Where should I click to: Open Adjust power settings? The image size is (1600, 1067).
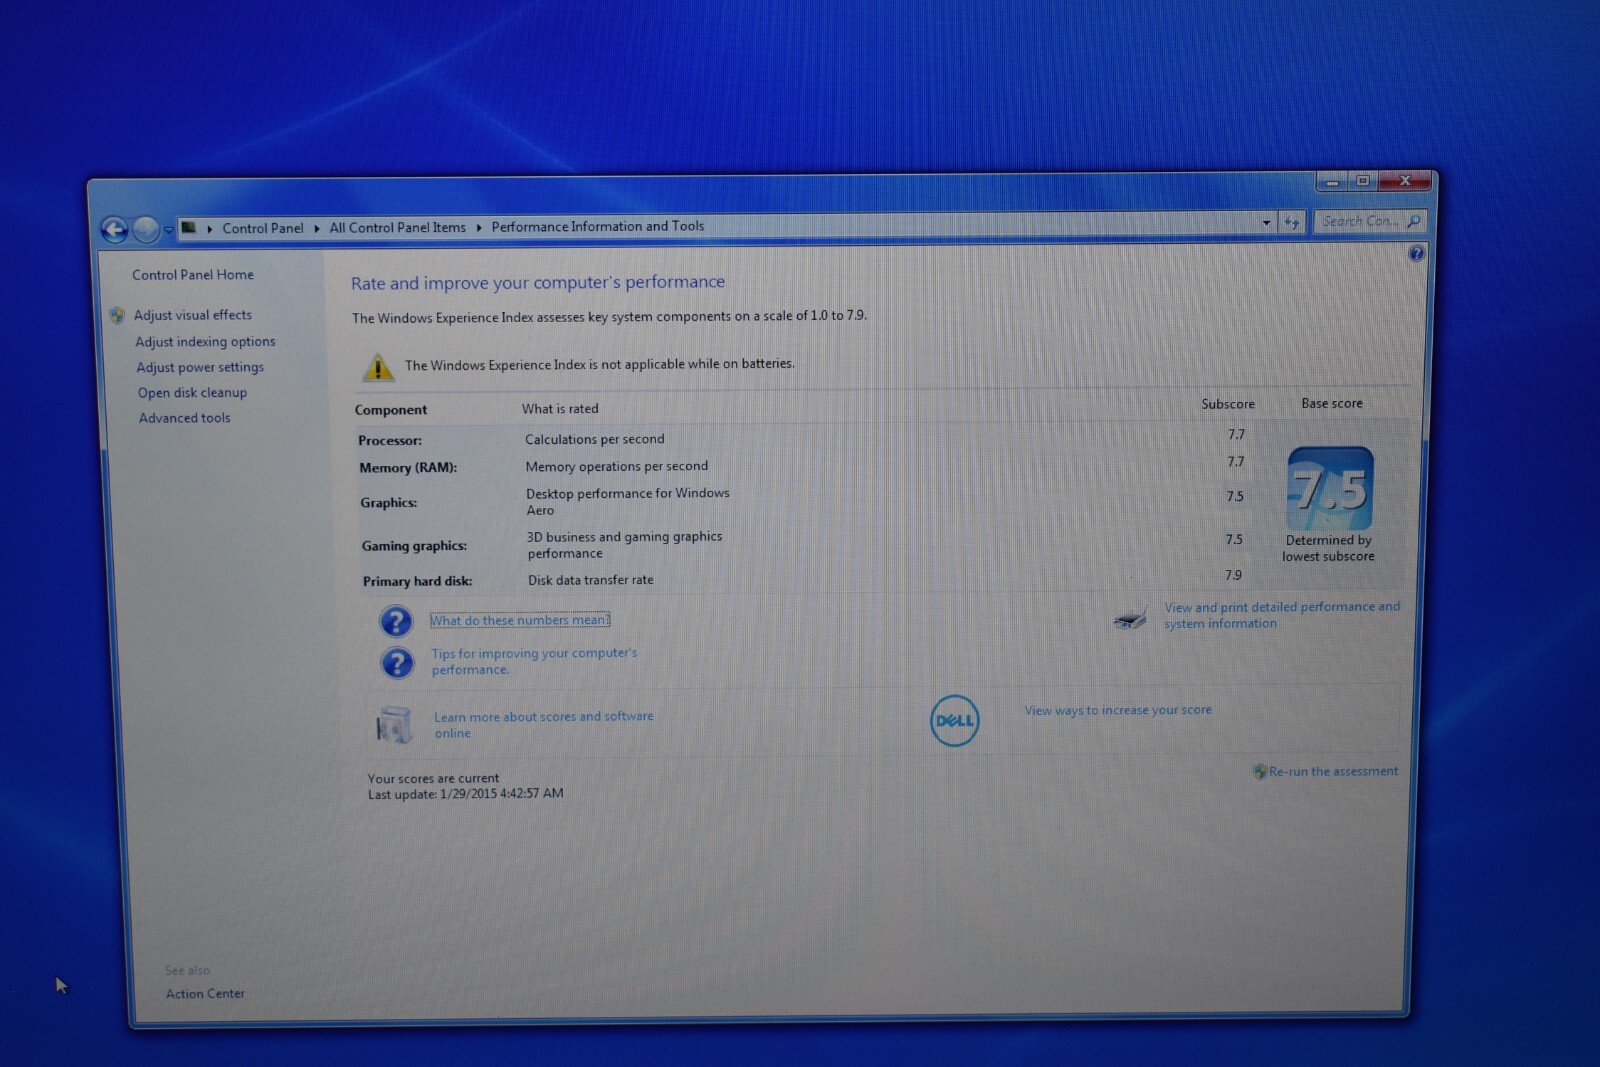click(200, 367)
